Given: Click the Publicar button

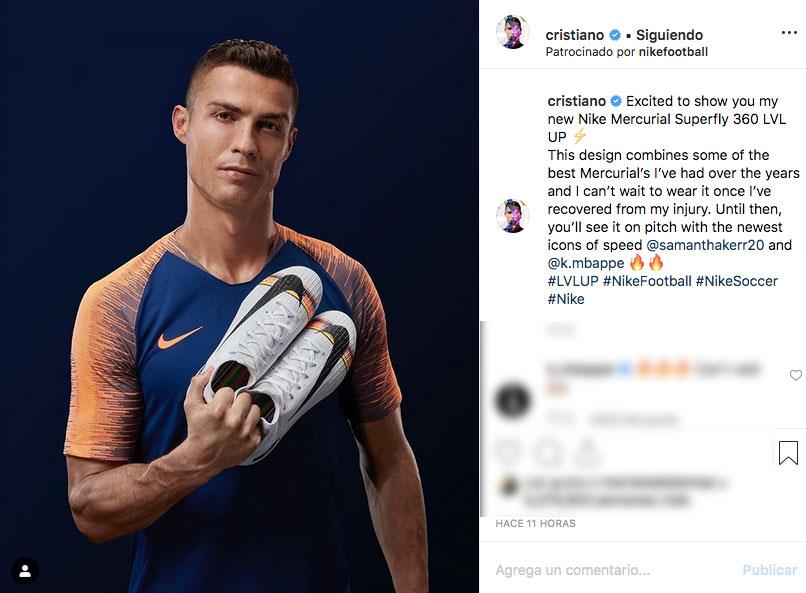Looking at the screenshot, I should (x=770, y=570).
